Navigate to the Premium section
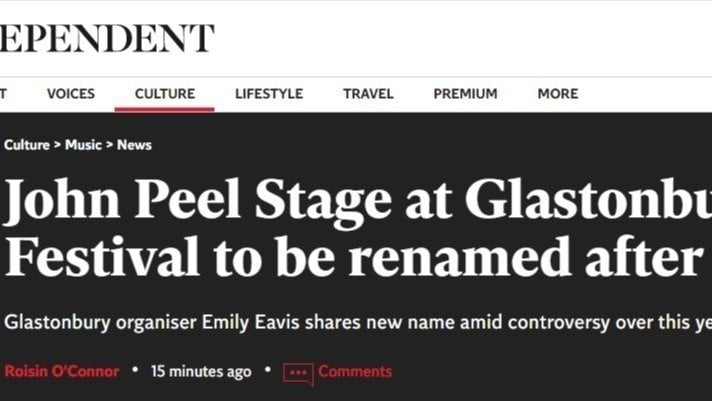 click(x=465, y=94)
